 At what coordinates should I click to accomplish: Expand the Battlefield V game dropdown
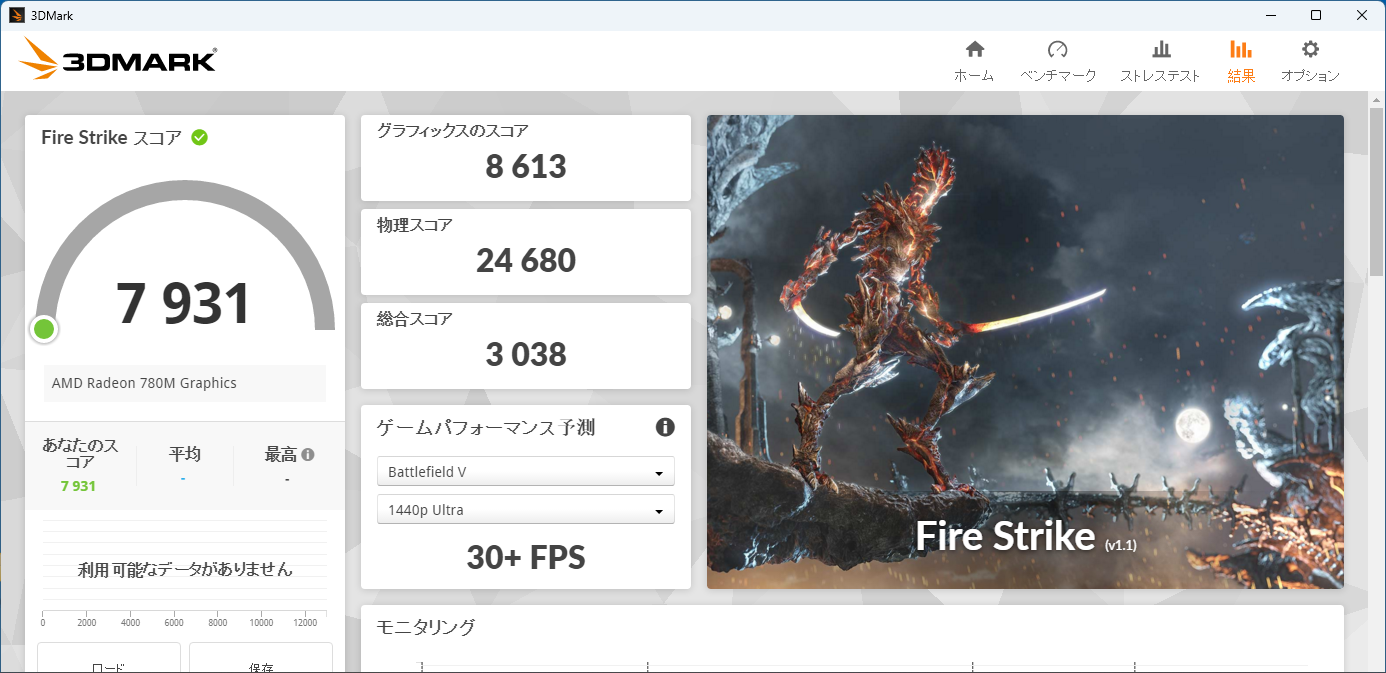click(526, 471)
